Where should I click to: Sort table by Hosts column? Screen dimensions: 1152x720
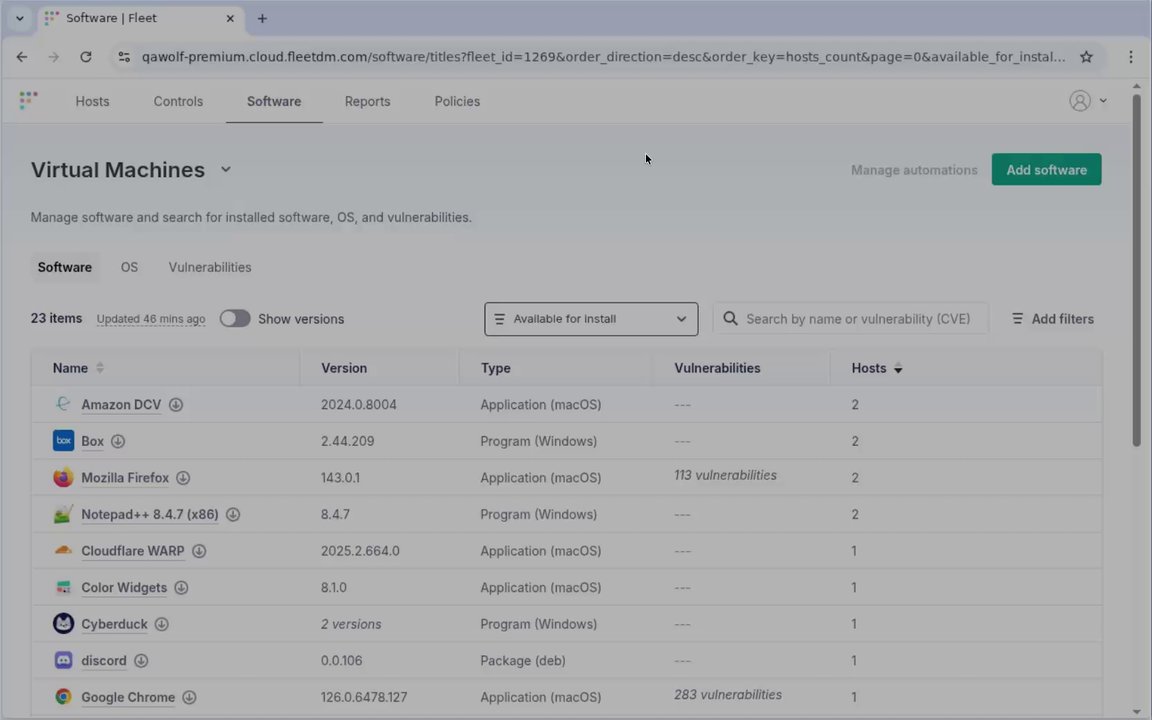point(876,368)
